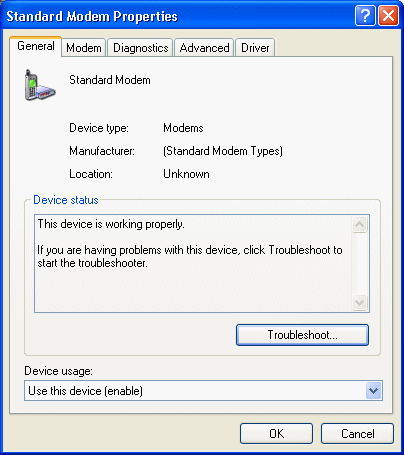Click the '(Standard Modem Types)' manufacturer value

point(223,151)
